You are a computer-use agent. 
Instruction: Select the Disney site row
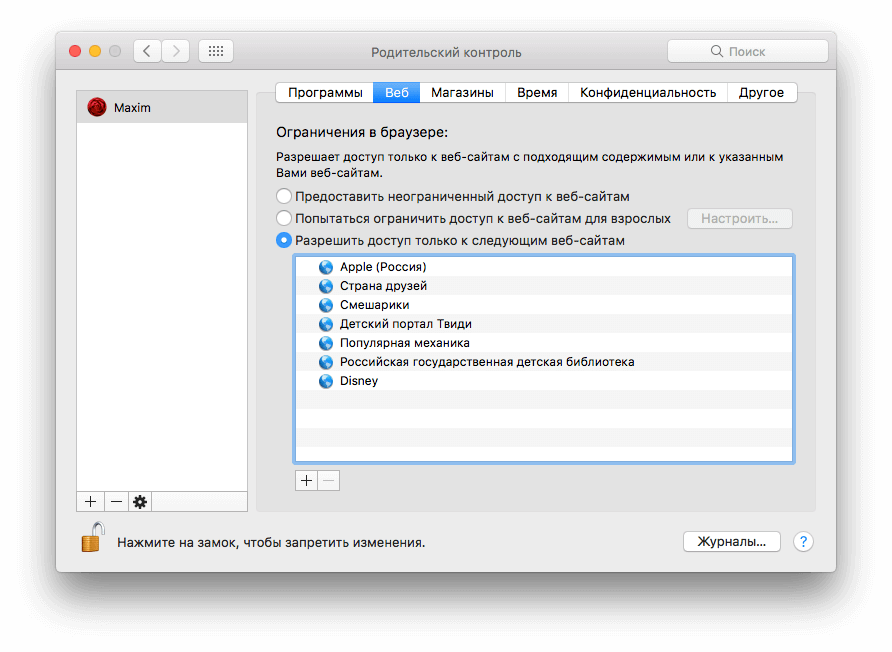pos(544,381)
